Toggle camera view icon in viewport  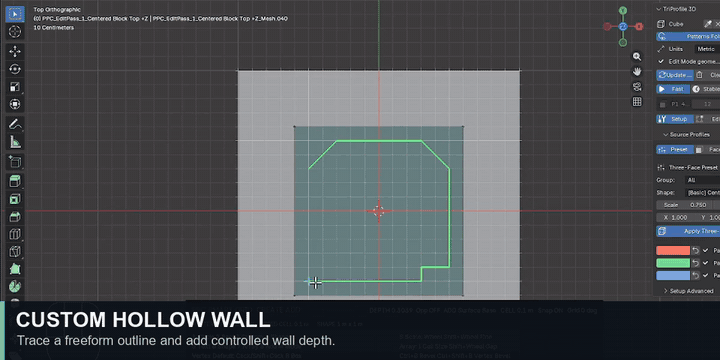(x=637, y=87)
